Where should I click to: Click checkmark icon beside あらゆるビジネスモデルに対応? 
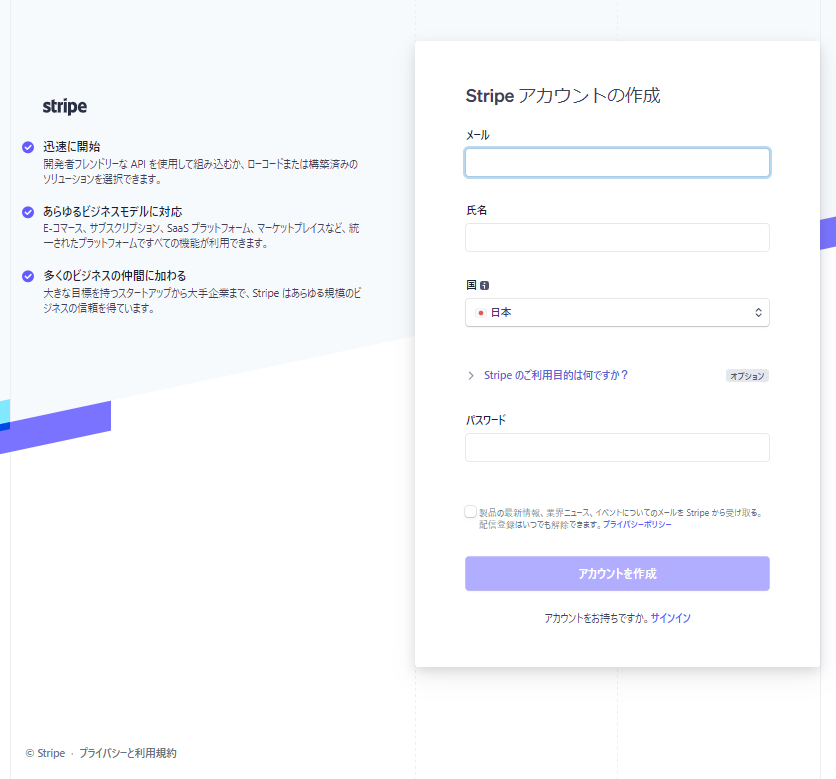click(x=28, y=212)
